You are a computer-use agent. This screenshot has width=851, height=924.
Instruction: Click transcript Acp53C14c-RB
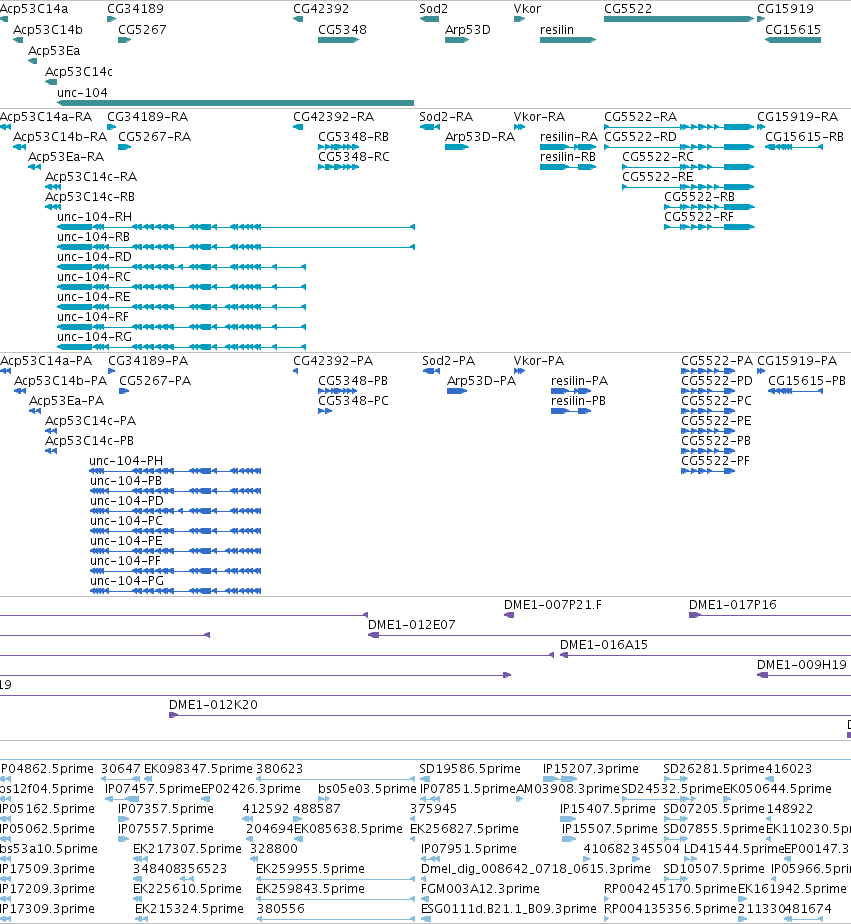tap(53, 207)
